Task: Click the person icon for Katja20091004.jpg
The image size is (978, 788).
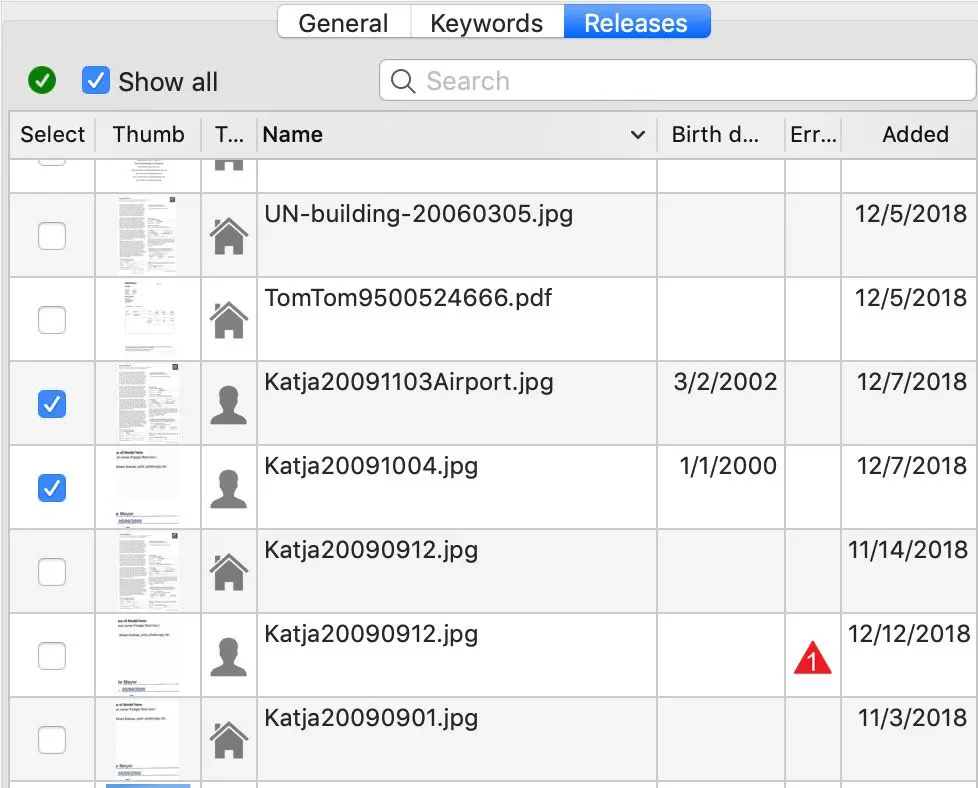Action: [229, 489]
